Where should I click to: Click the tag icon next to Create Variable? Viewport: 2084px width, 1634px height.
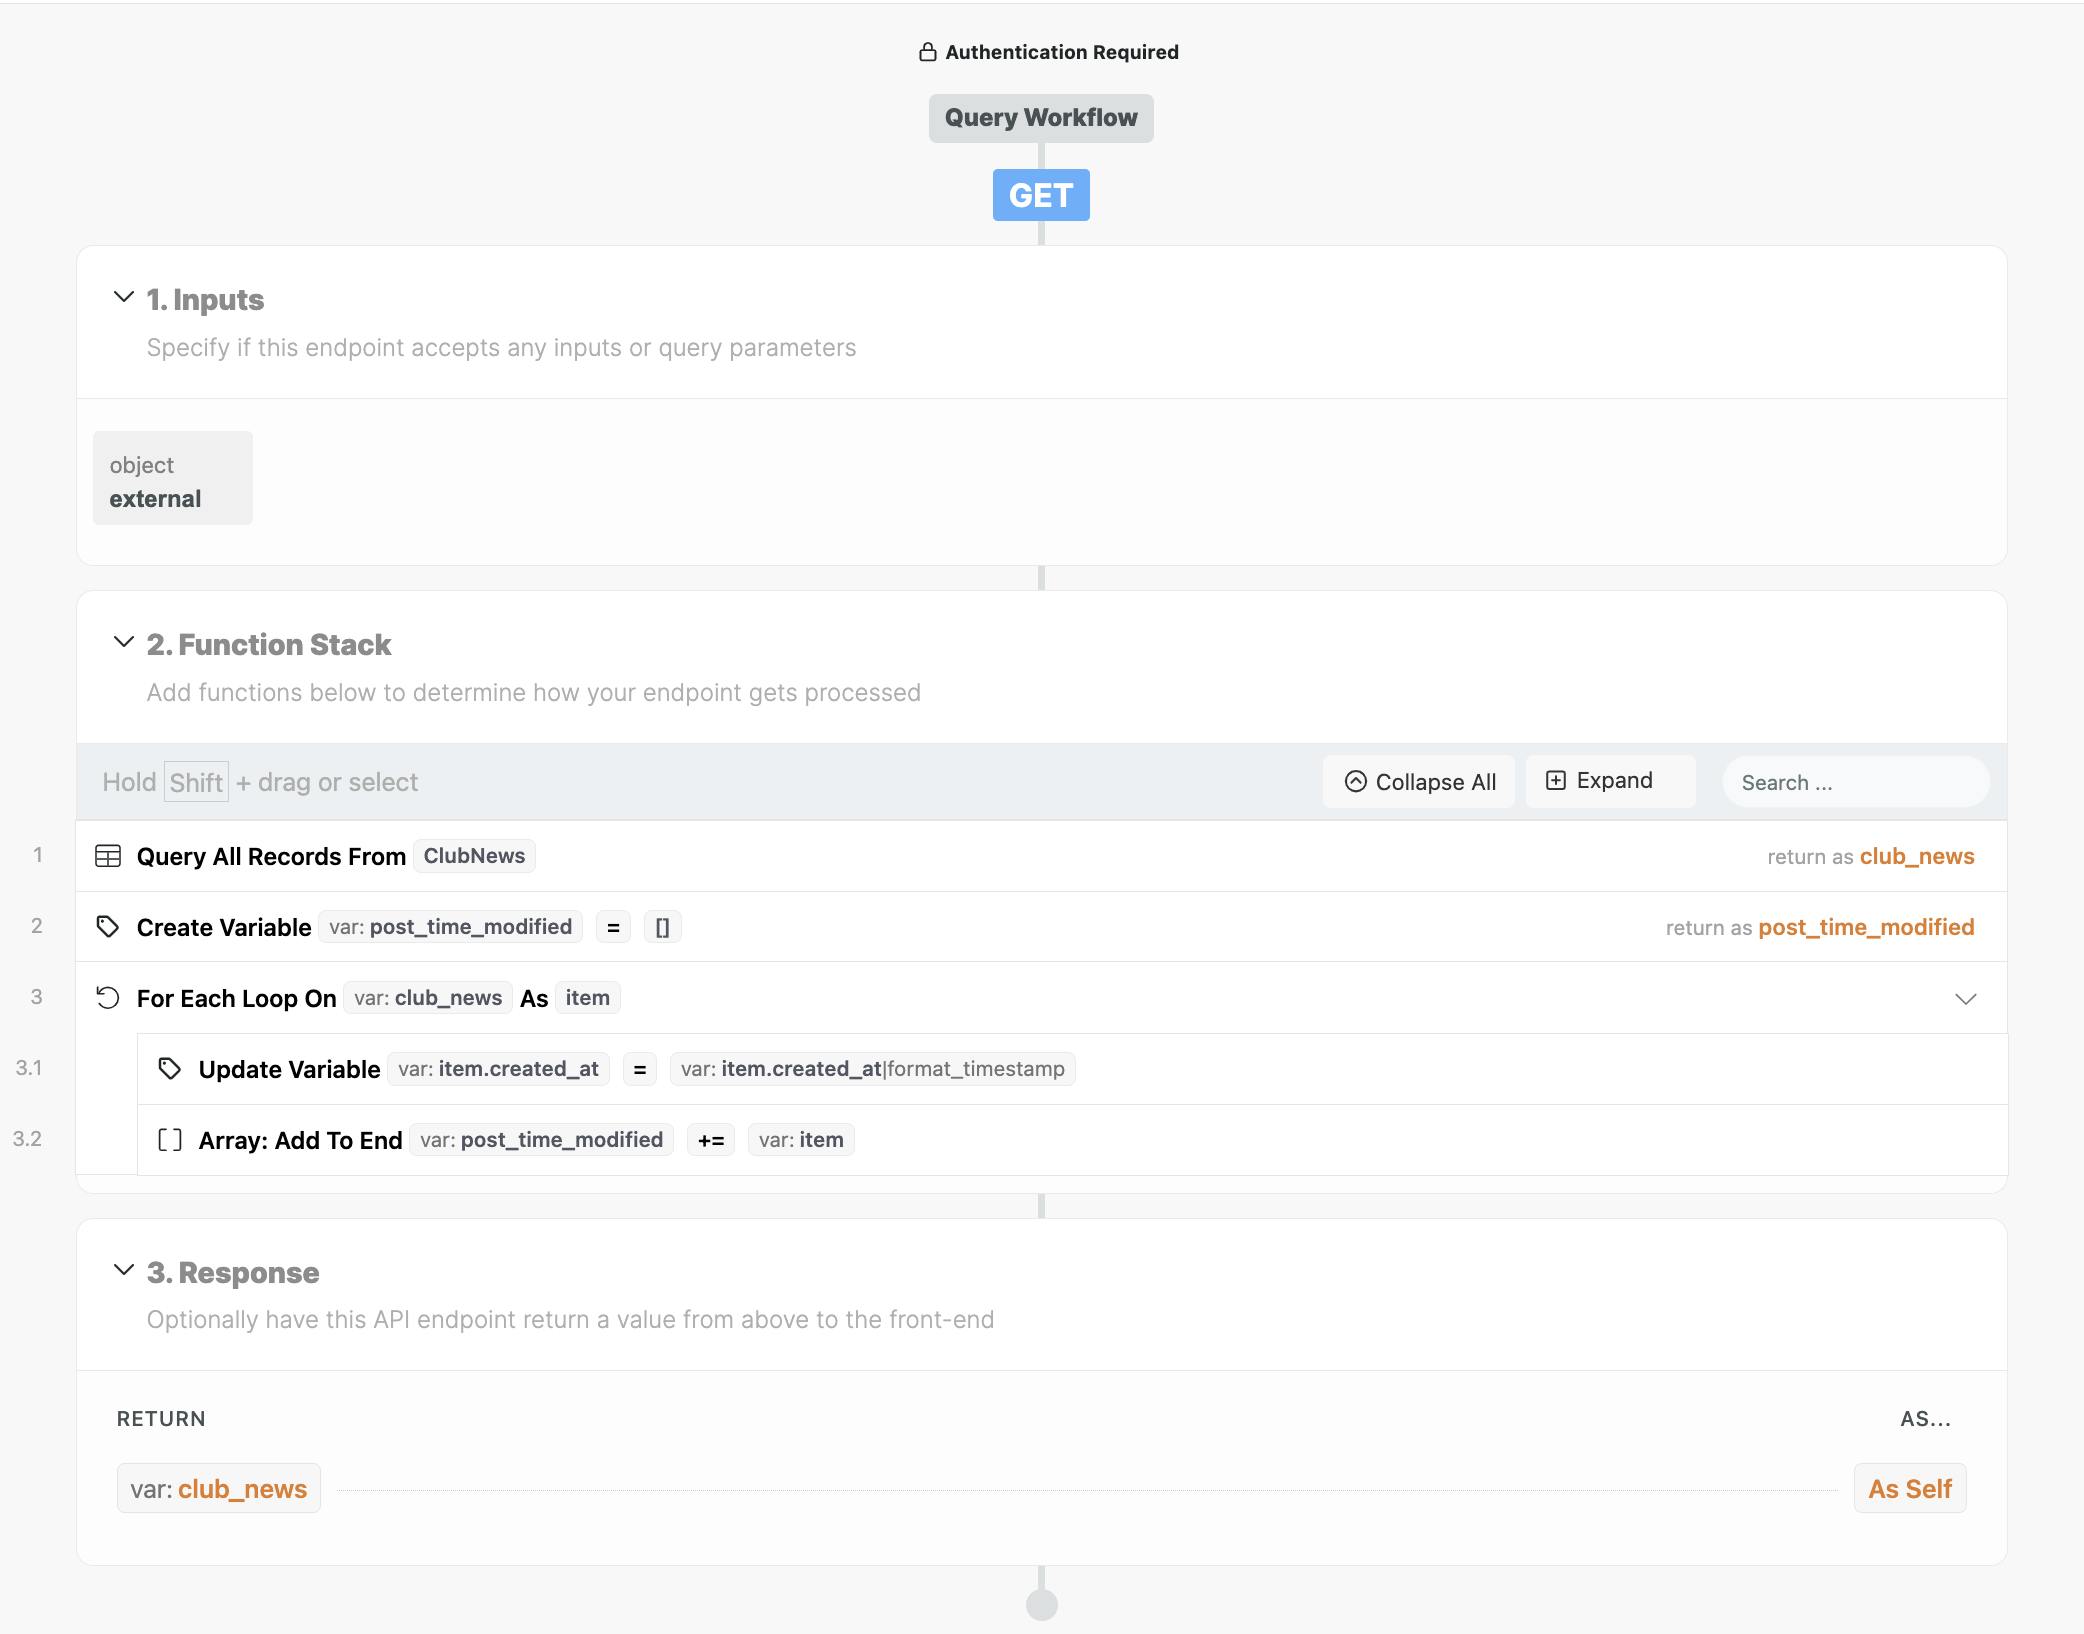point(108,927)
